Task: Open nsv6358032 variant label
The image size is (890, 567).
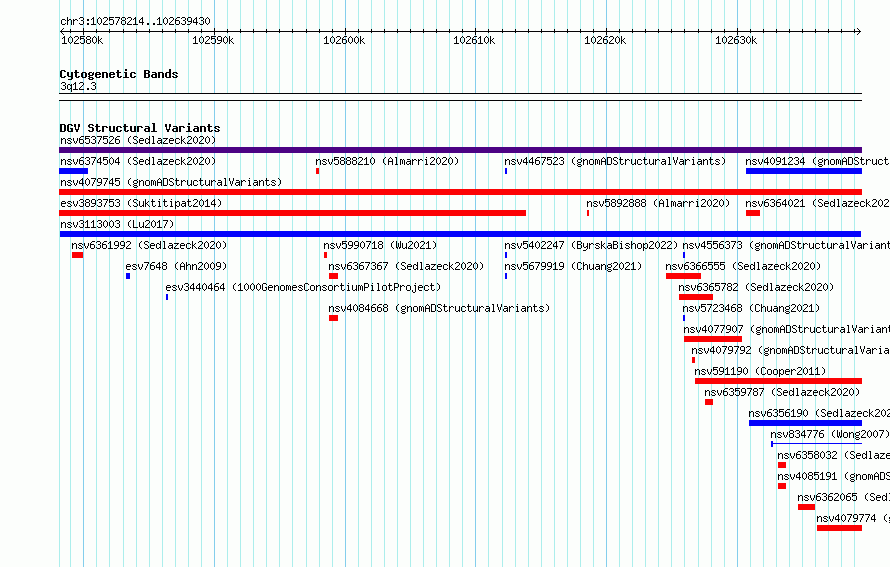Action: pyautogui.click(x=833, y=455)
